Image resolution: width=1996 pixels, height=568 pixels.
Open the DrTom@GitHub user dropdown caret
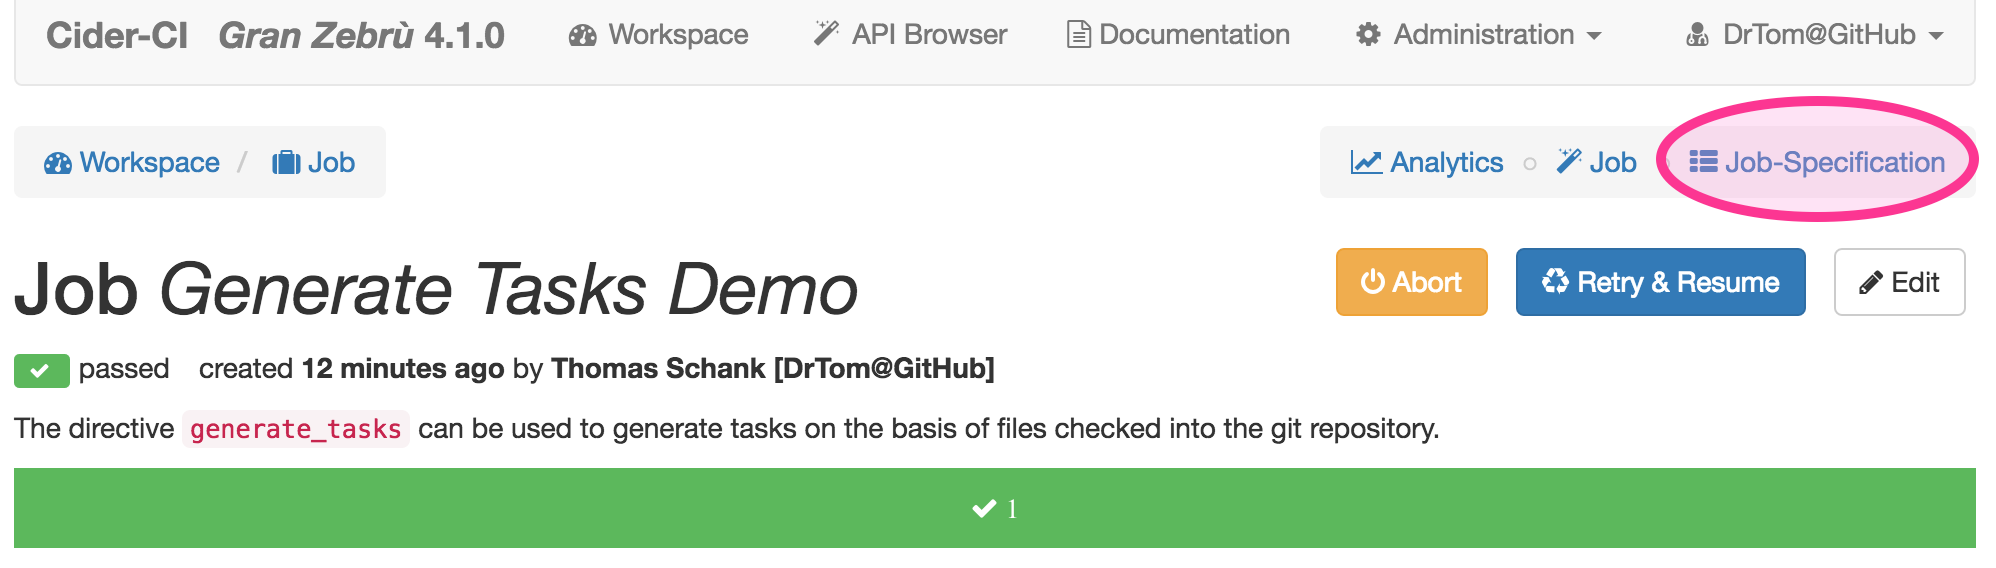click(1936, 36)
